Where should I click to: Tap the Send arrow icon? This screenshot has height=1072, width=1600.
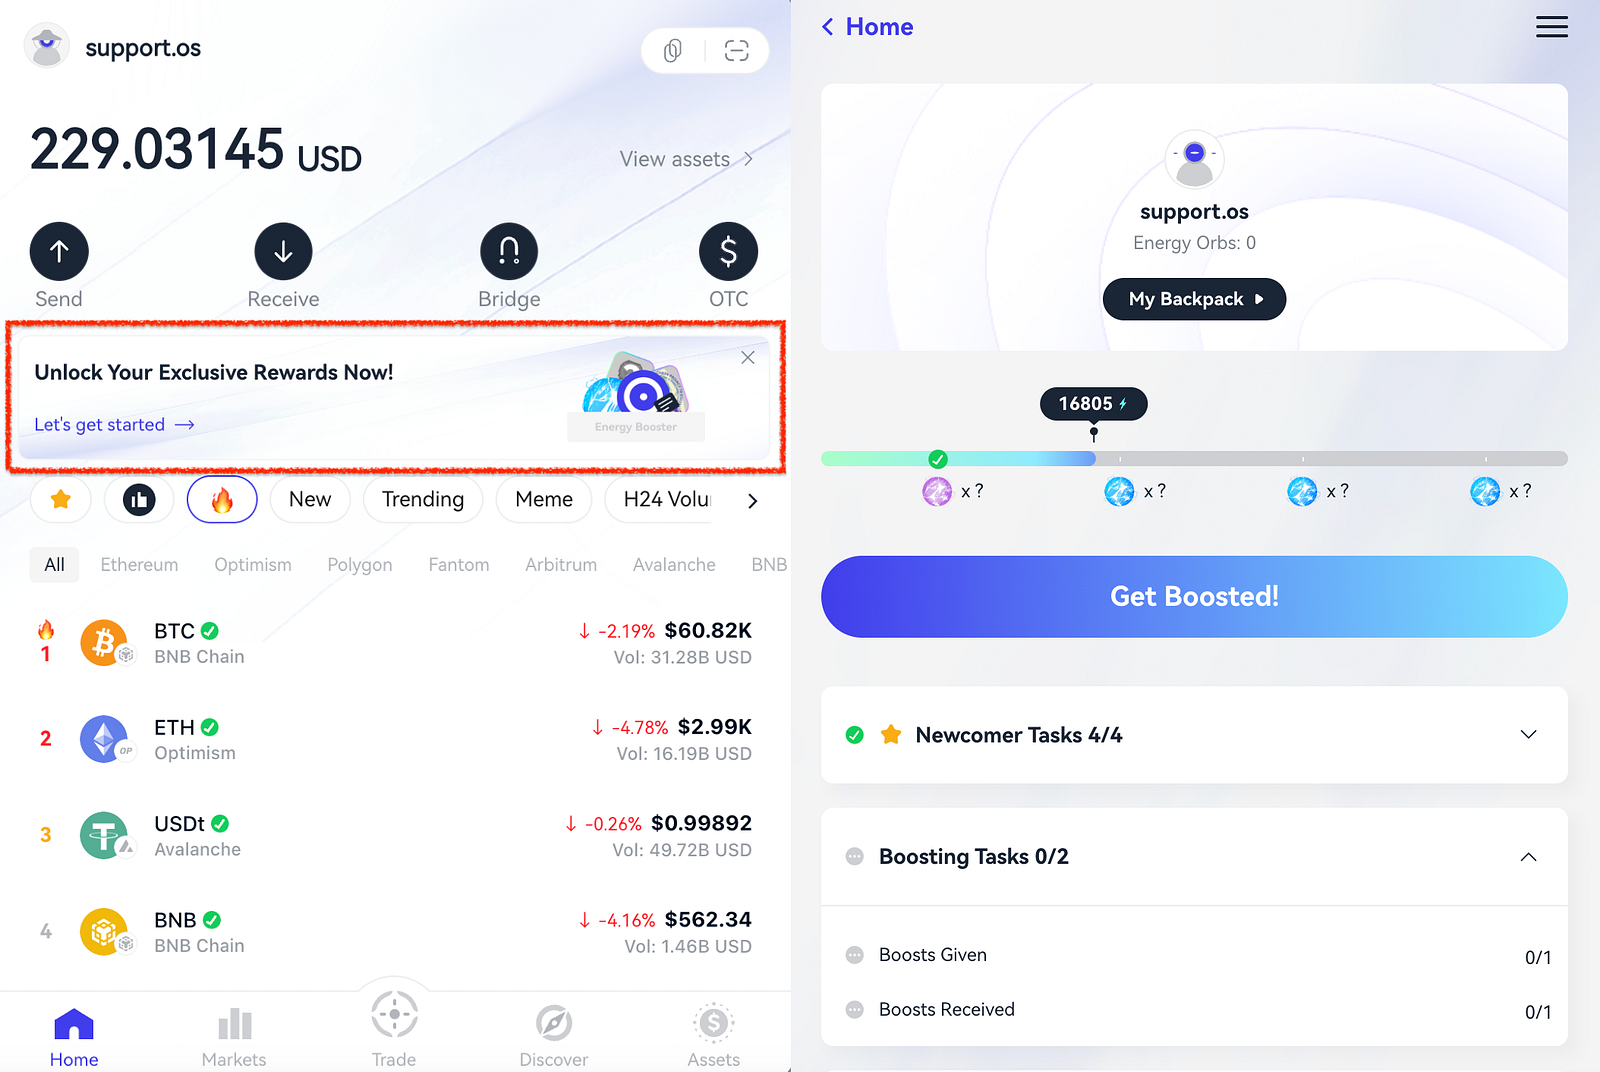(59, 251)
